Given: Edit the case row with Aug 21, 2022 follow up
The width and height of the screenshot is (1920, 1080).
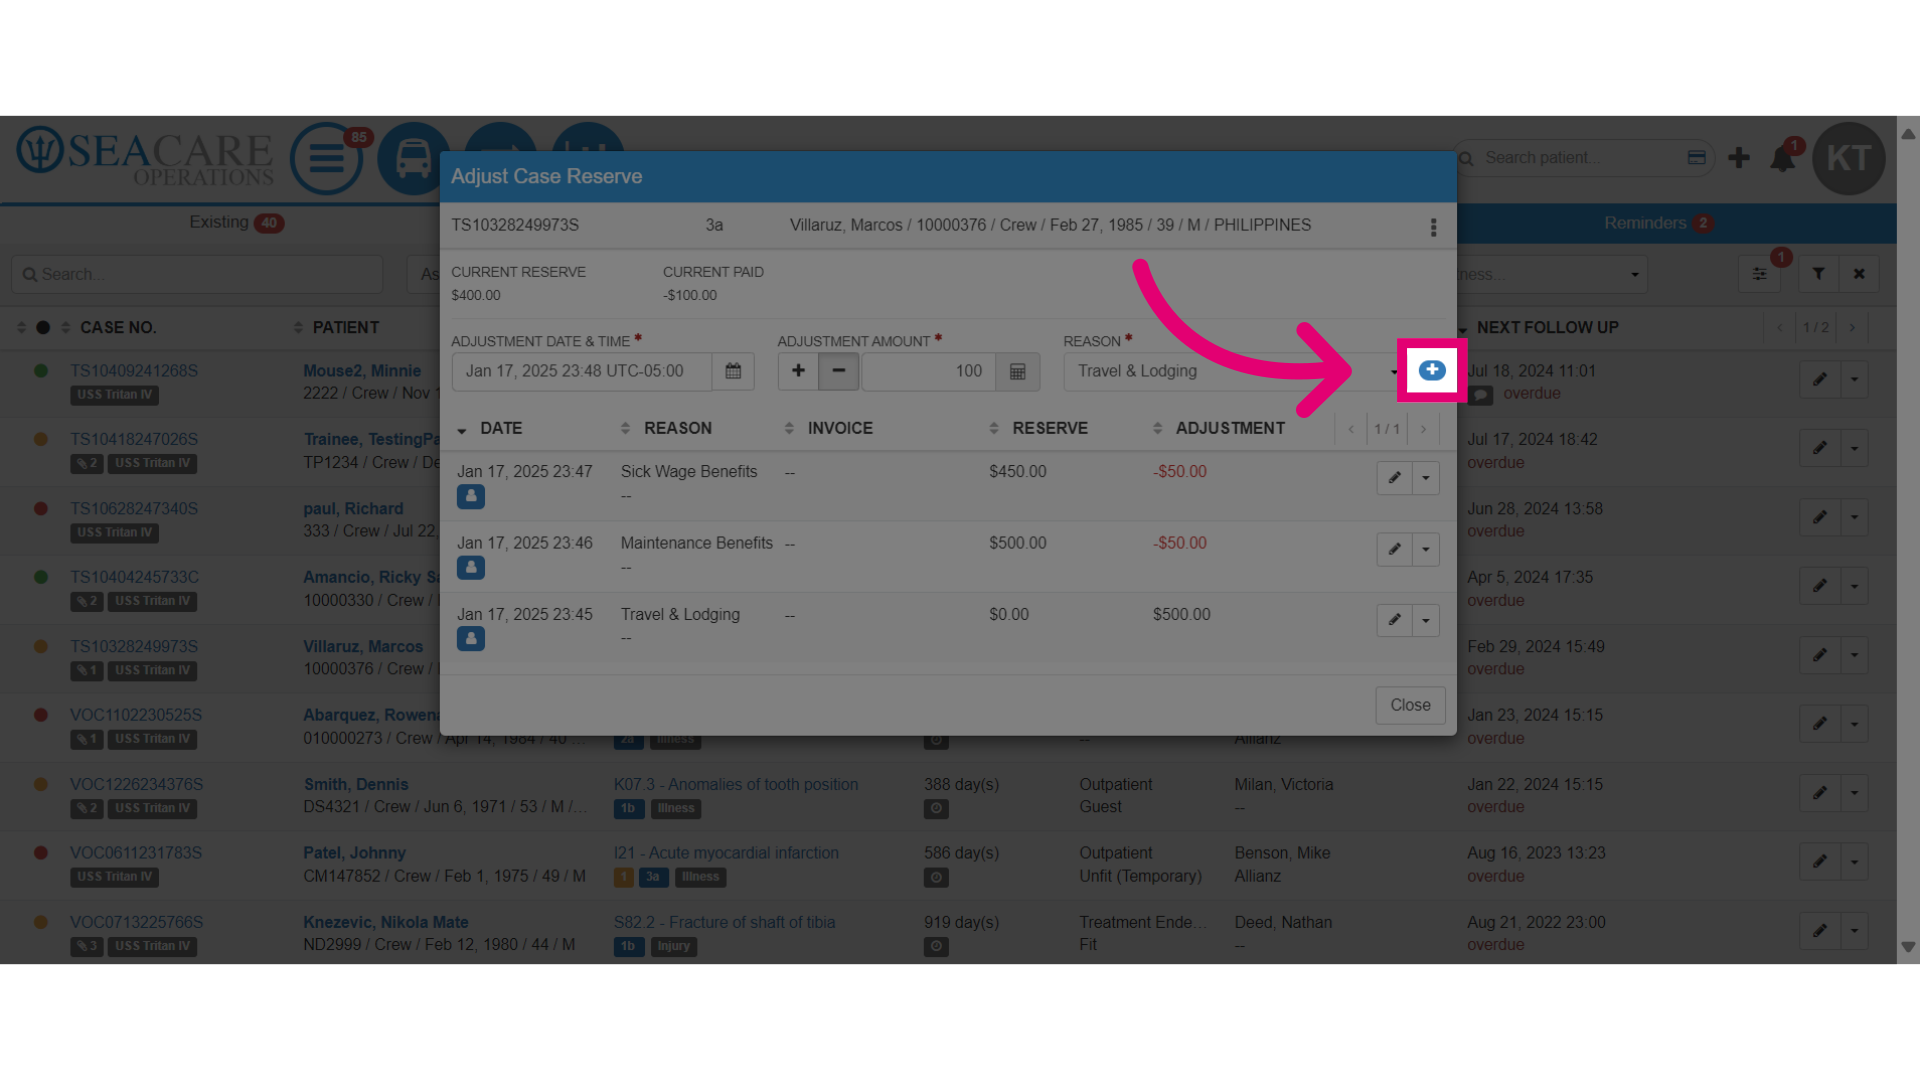Looking at the screenshot, I should pos(1820,931).
